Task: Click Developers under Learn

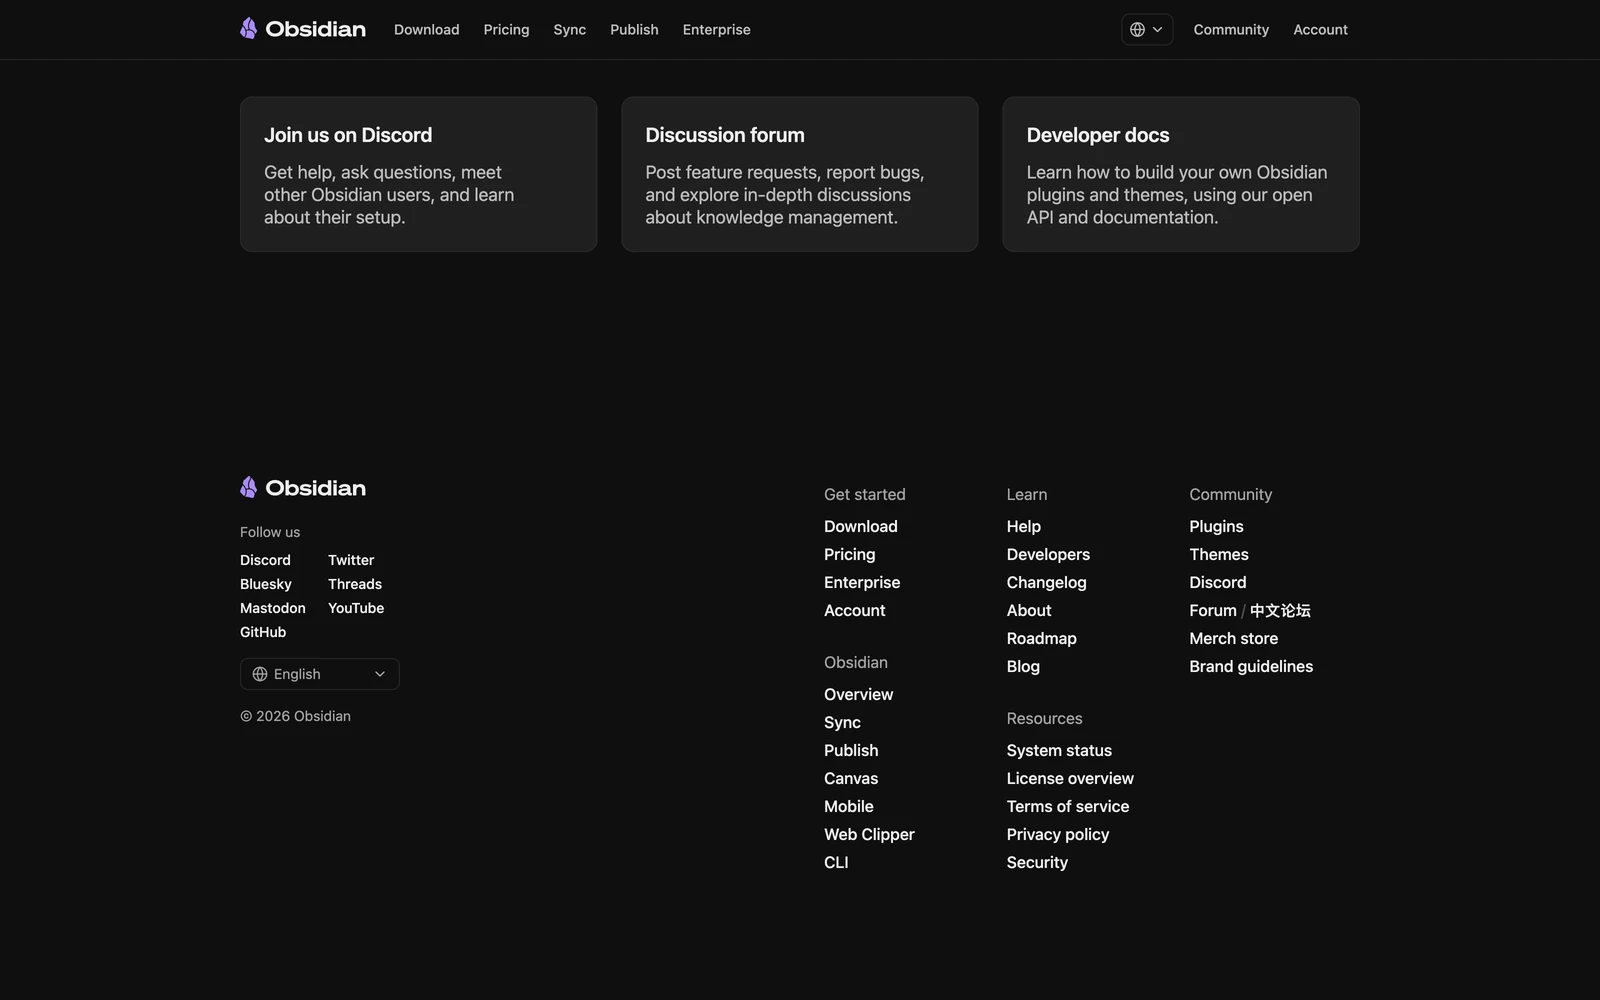Action: coord(1048,554)
